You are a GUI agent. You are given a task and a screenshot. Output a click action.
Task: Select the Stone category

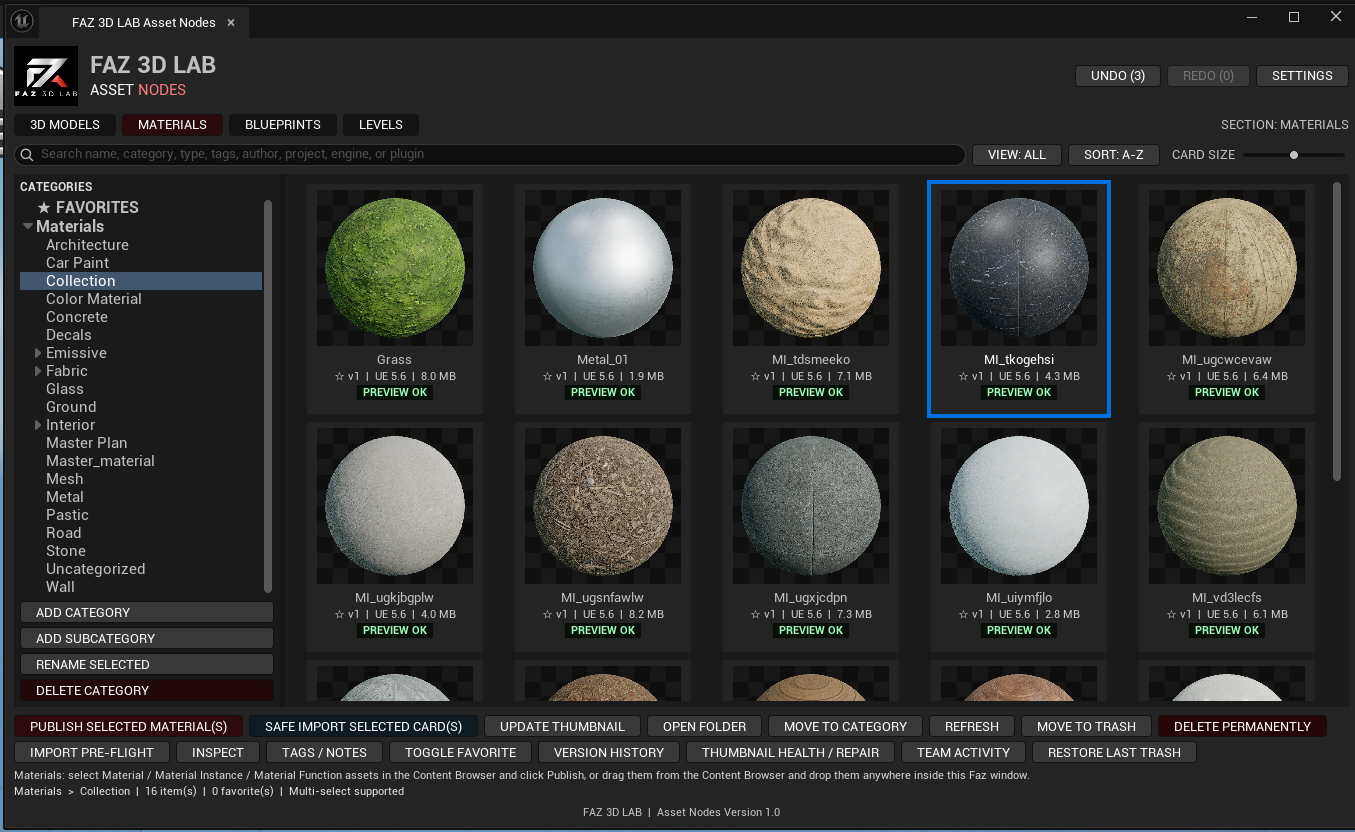(66, 551)
